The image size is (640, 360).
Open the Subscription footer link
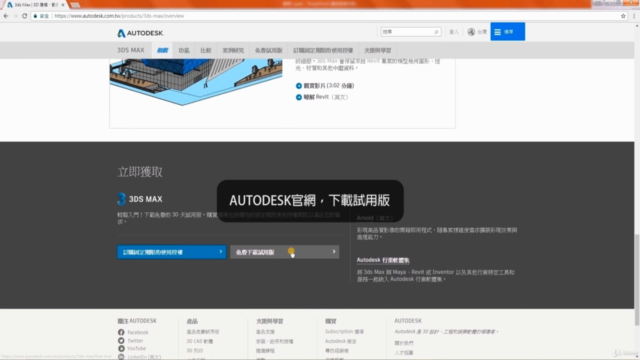(344, 331)
